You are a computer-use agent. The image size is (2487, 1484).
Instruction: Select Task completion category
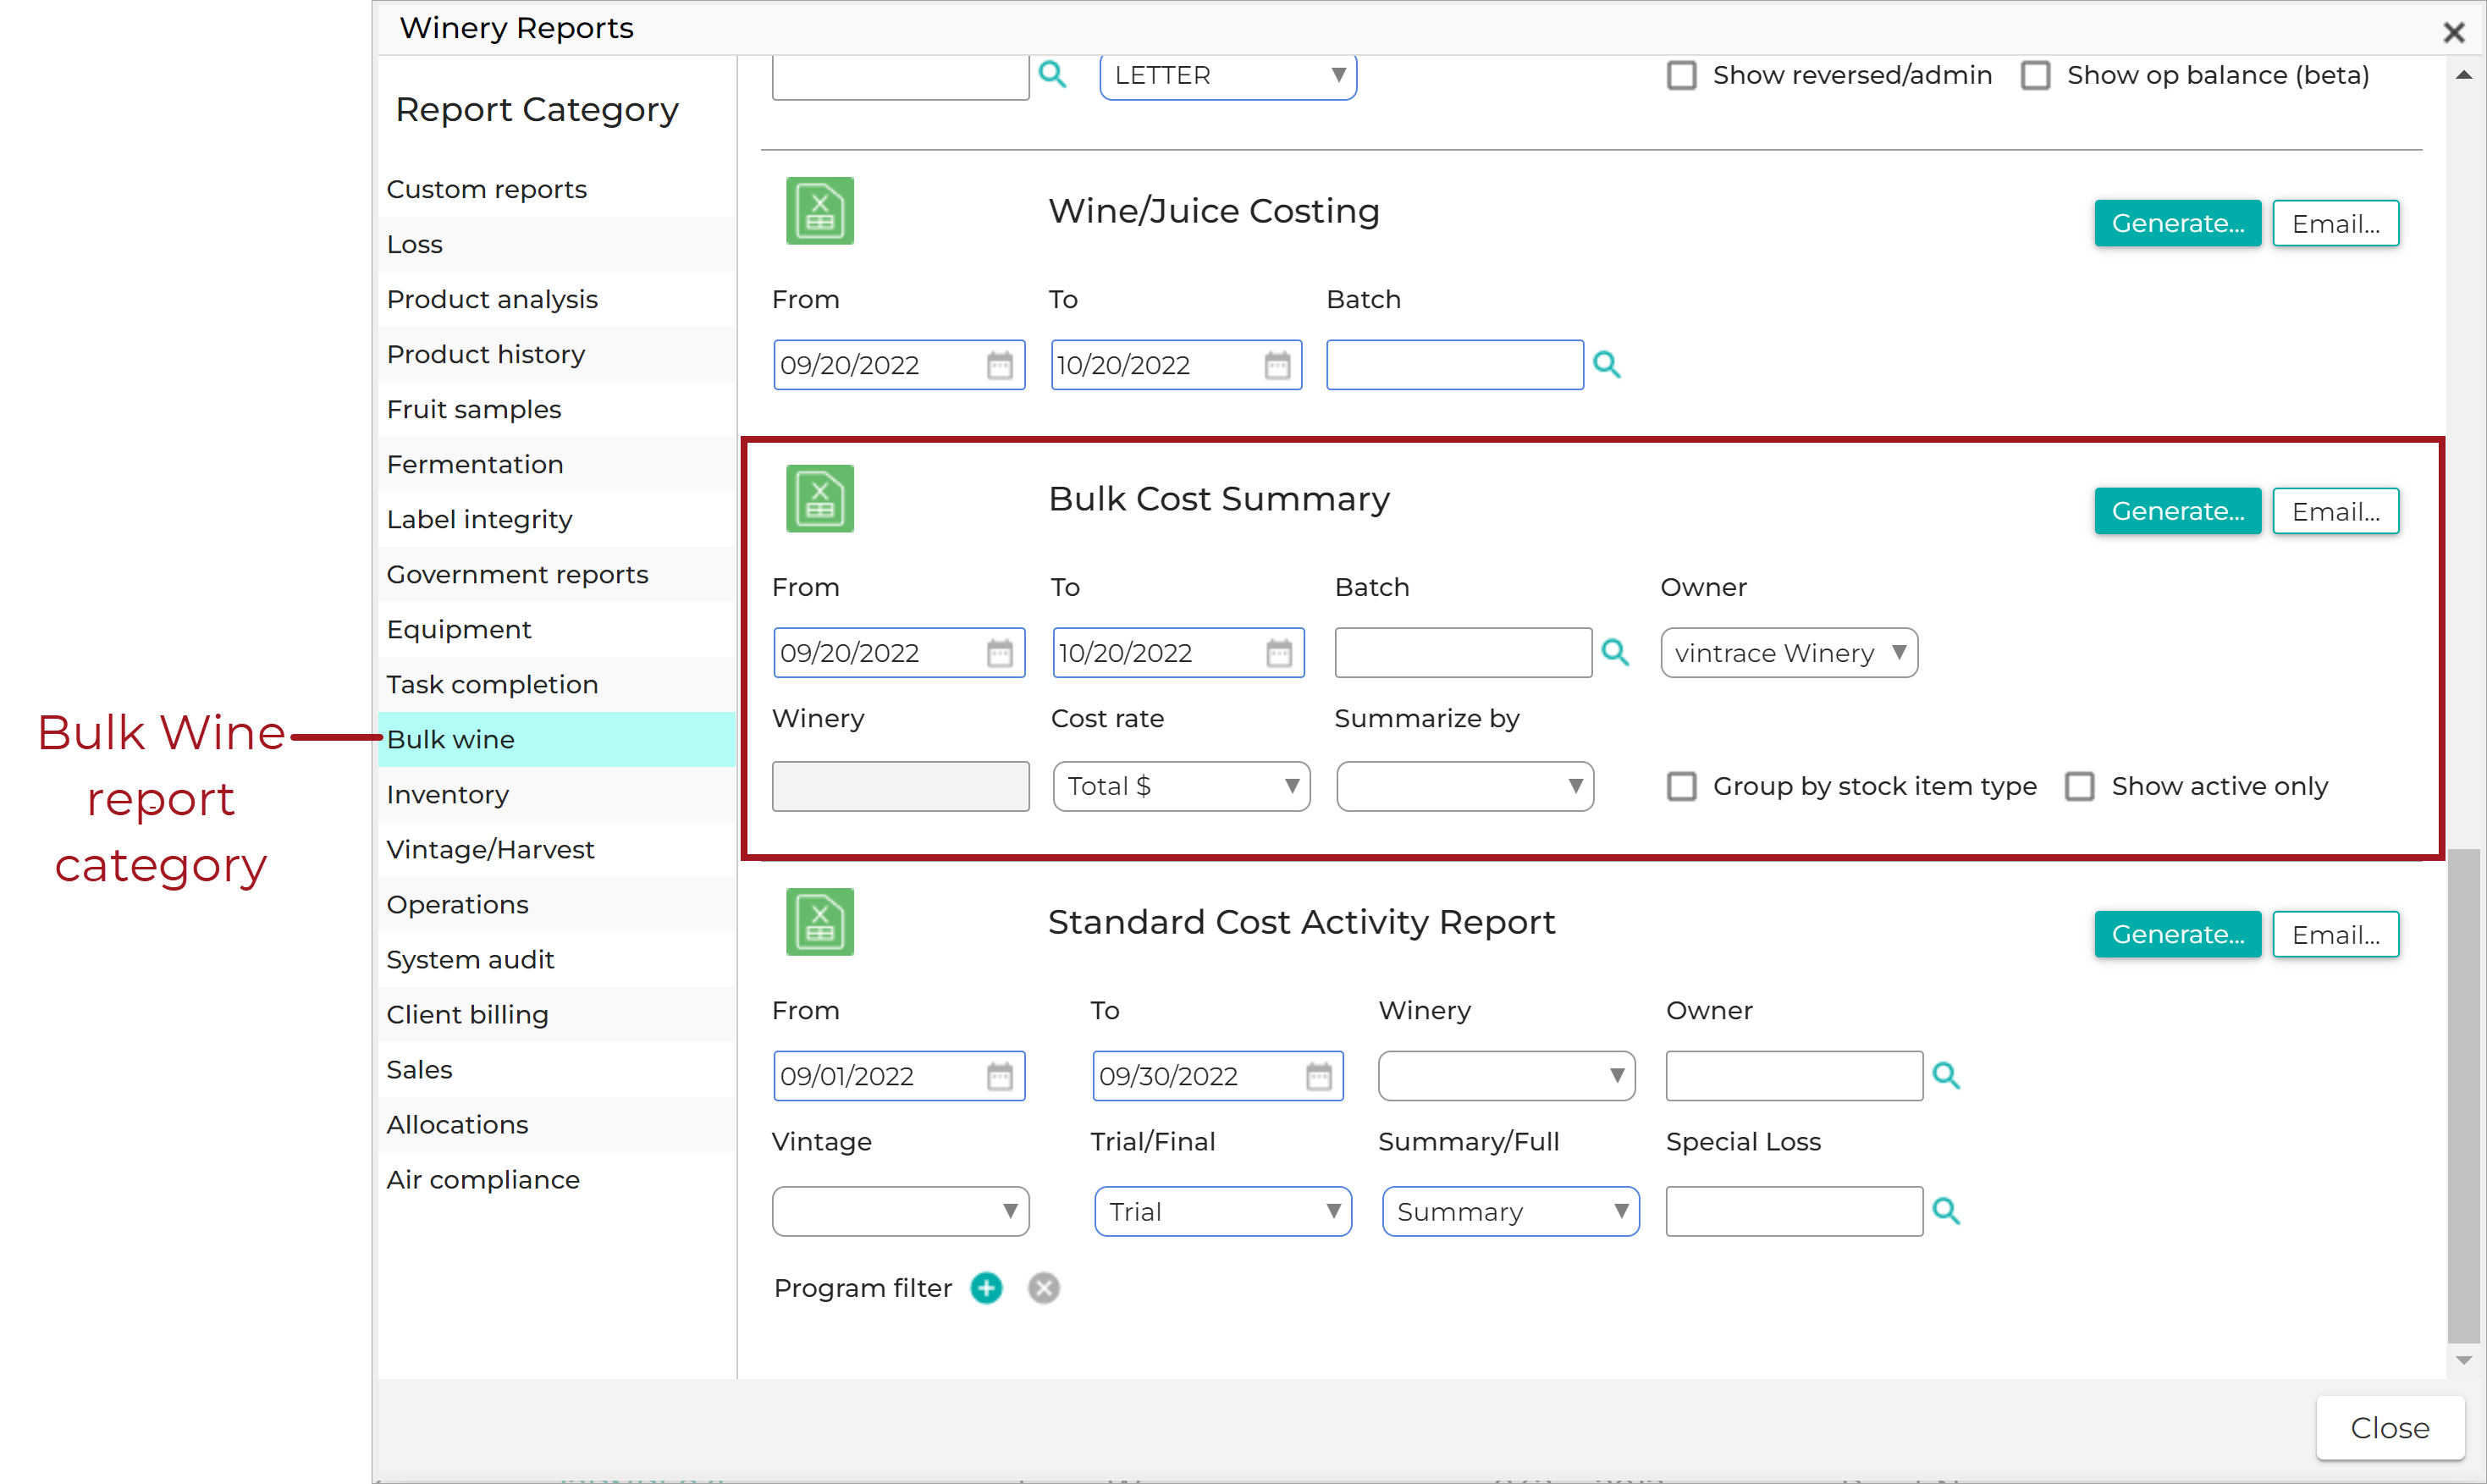(557, 684)
